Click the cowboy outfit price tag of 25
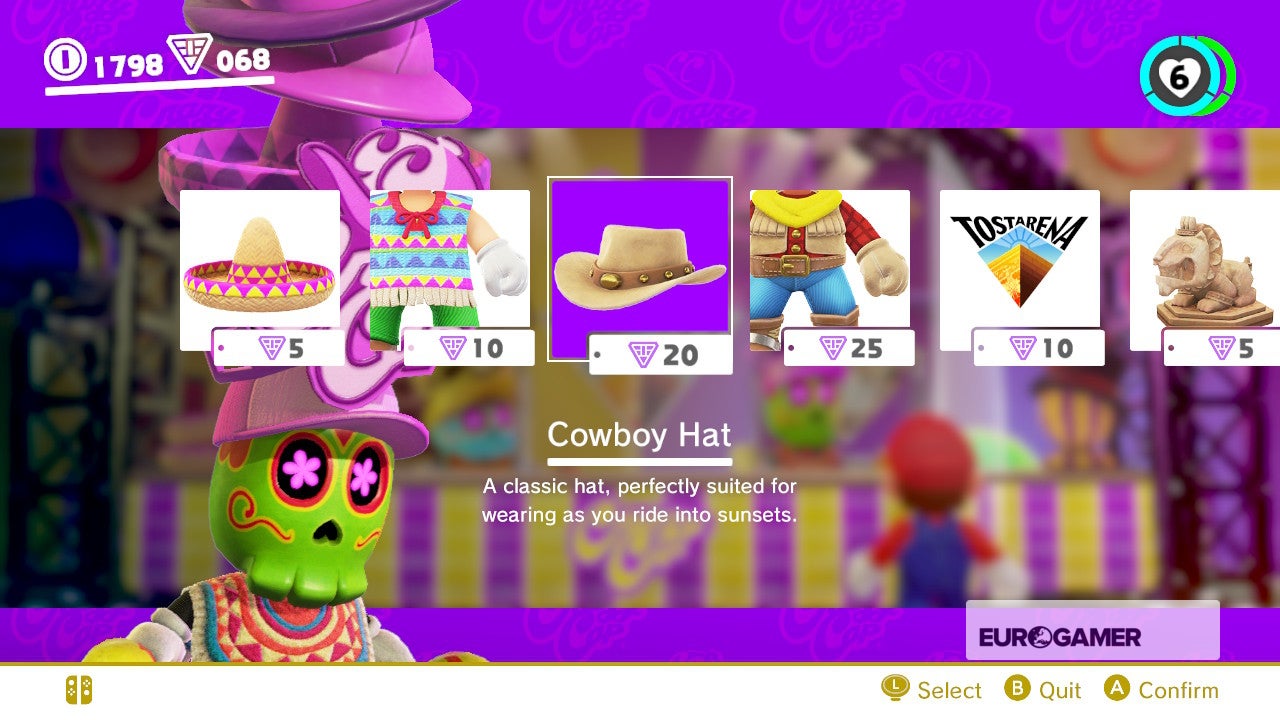1280x720 pixels. point(849,347)
